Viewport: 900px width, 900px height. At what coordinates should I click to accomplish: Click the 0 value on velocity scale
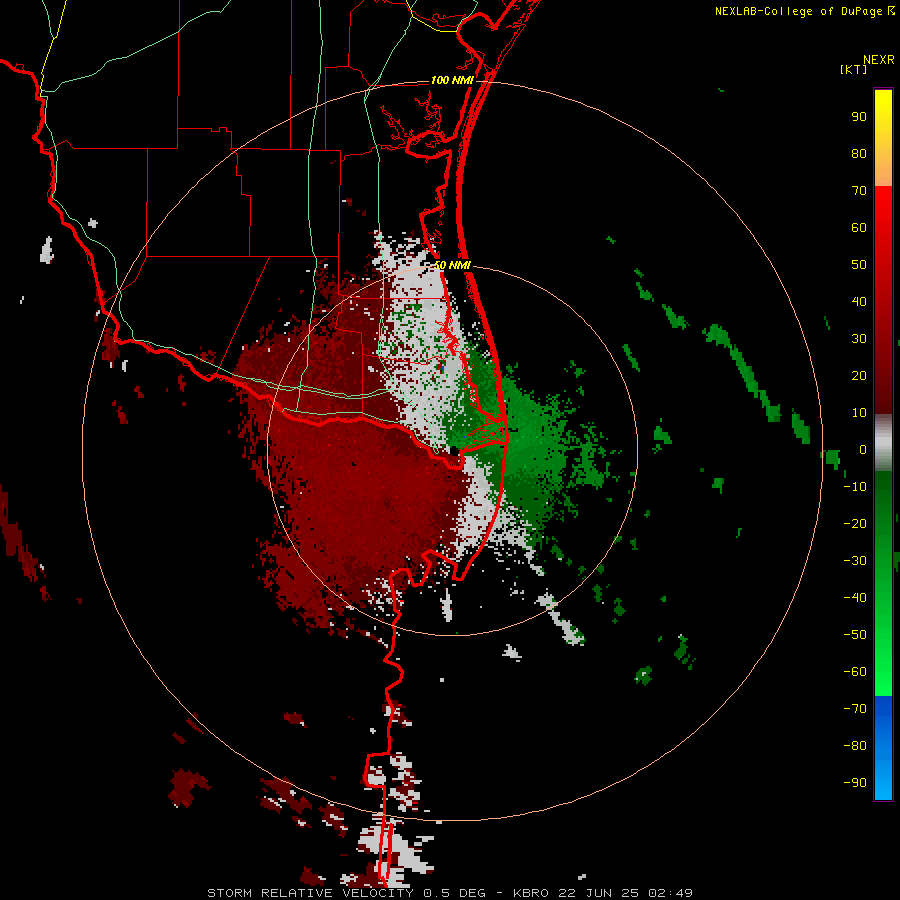point(862,449)
